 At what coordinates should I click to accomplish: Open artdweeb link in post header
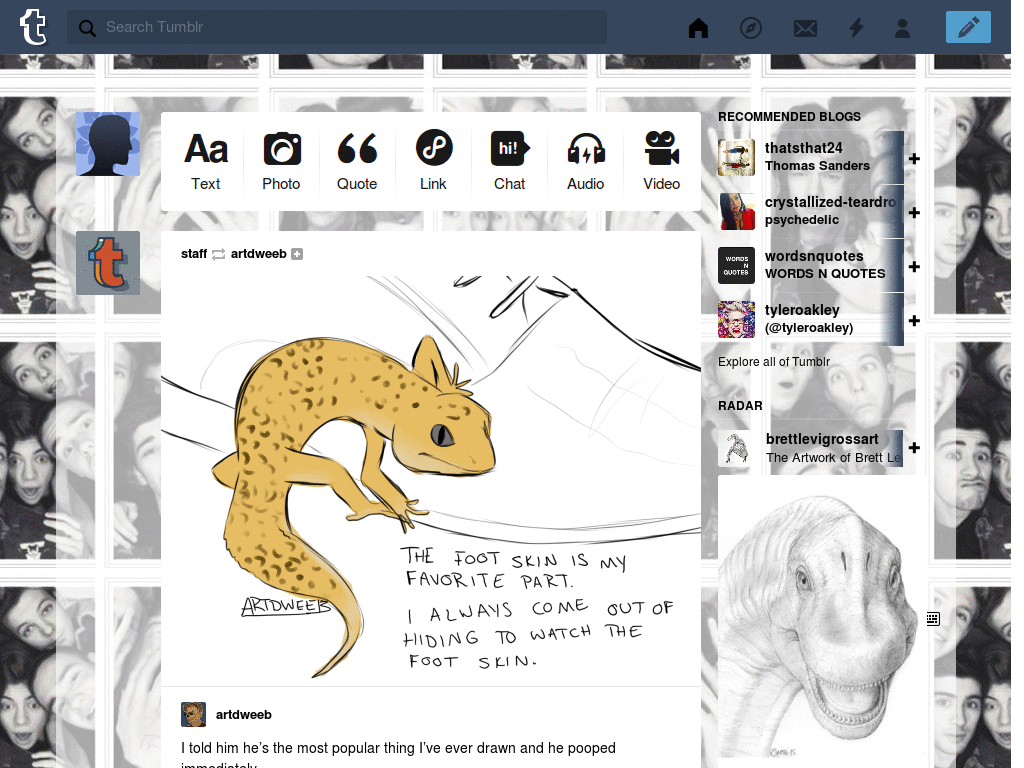pos(259,253)
